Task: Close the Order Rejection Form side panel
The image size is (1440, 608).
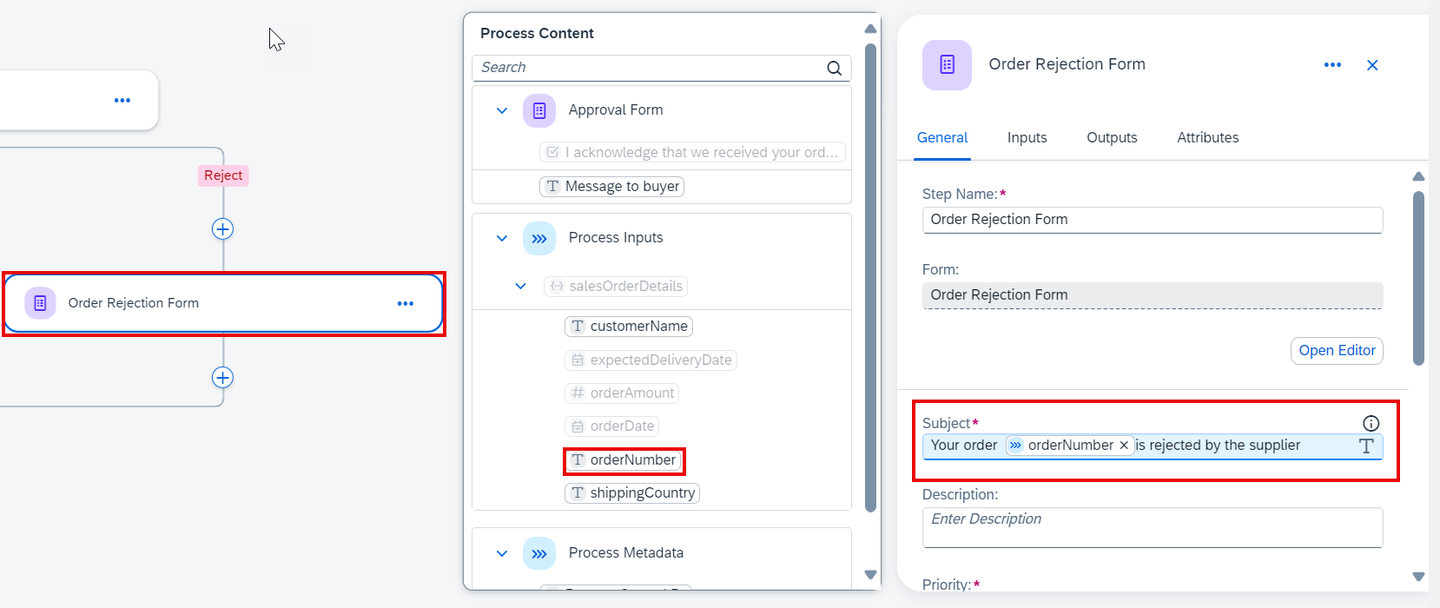Action: [1372, 65]
